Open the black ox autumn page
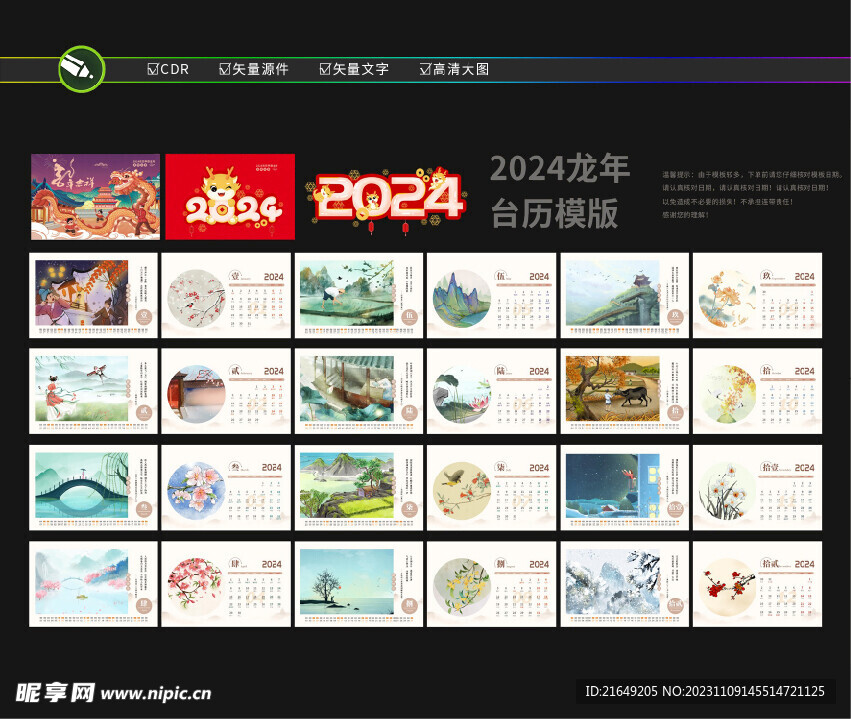Screen dimensions: 851x719 [625, 391]
